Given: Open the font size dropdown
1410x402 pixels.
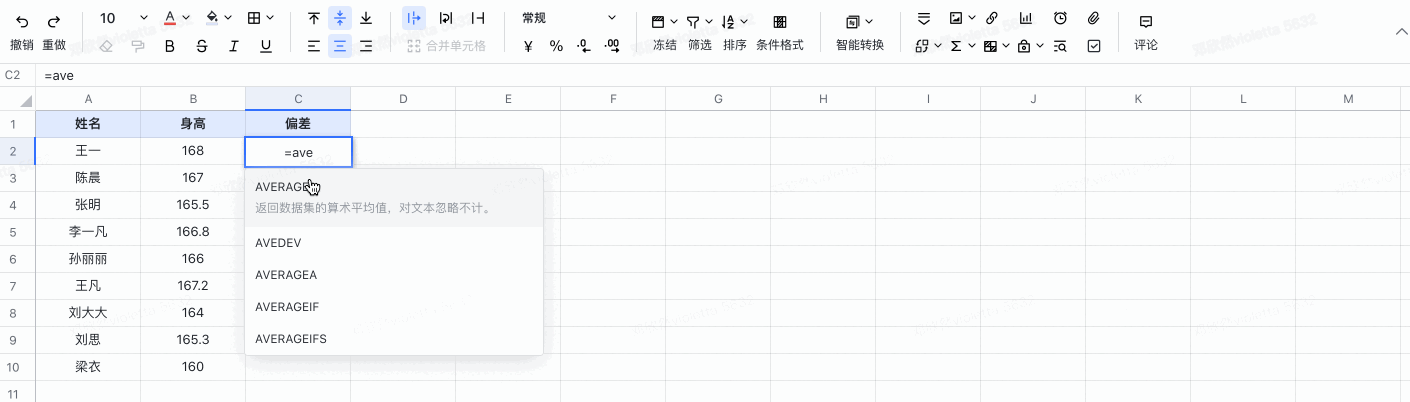Looking at the screenshot, I should click(x=143, y=19).
